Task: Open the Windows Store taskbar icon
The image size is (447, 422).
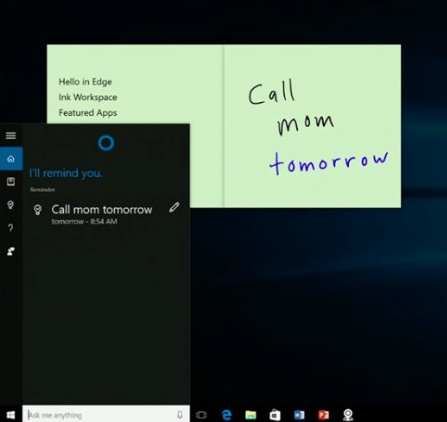Action: (x=275, y=415)
